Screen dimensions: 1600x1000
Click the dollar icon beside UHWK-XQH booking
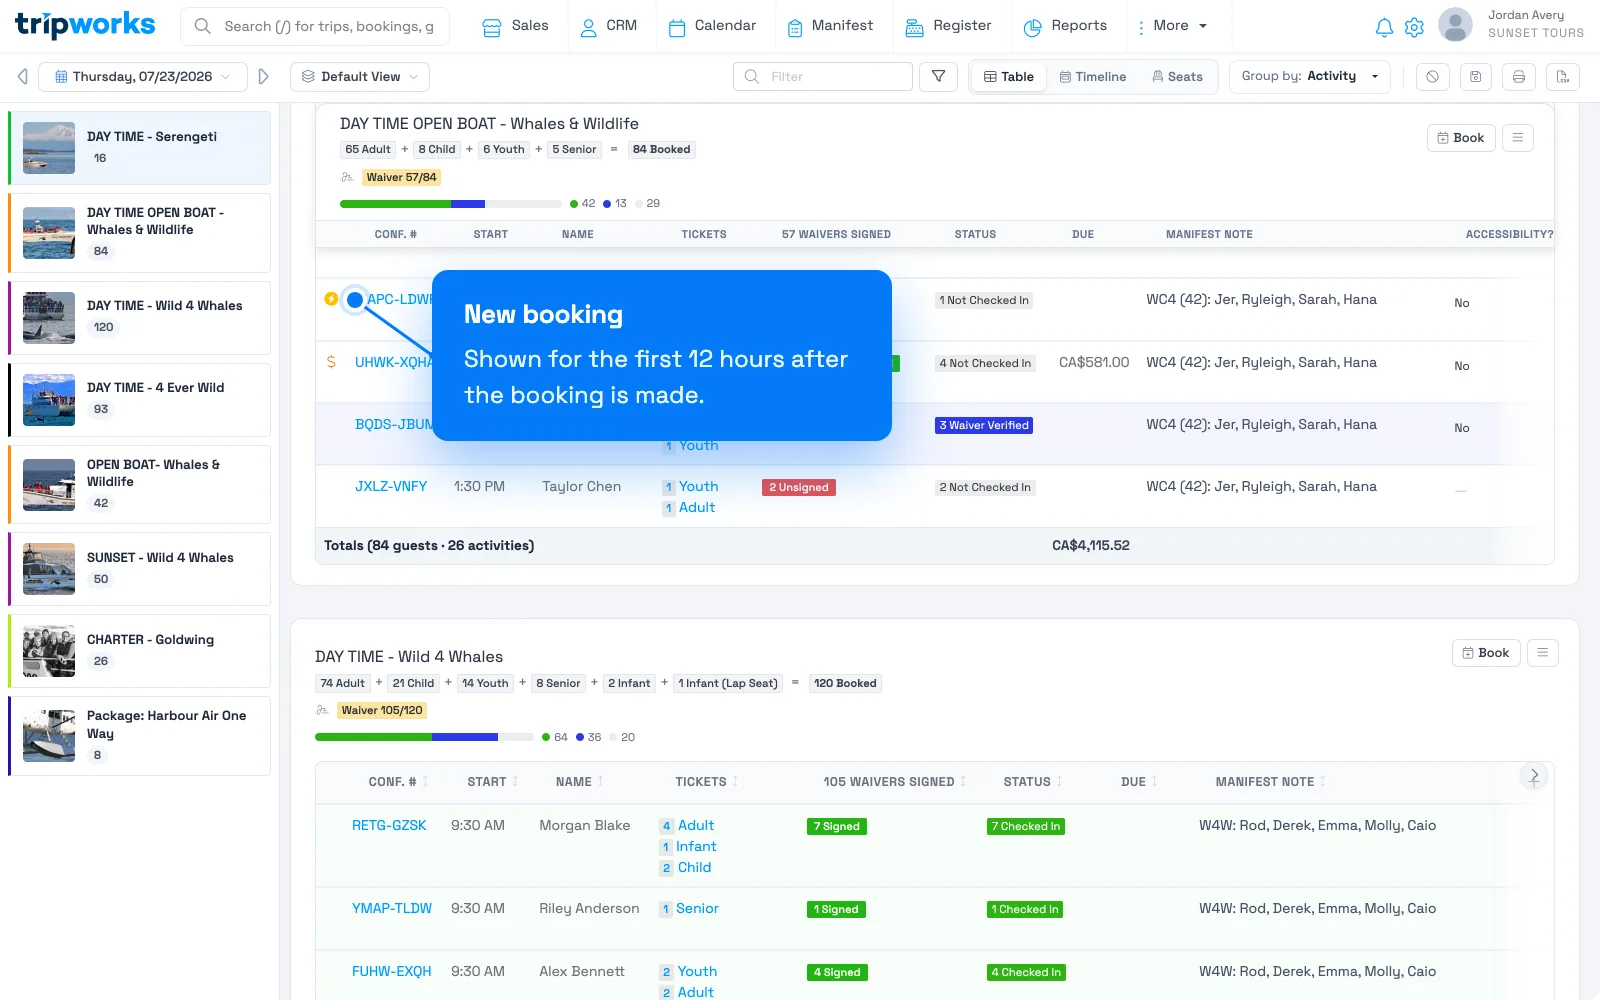tap(331, 362)
